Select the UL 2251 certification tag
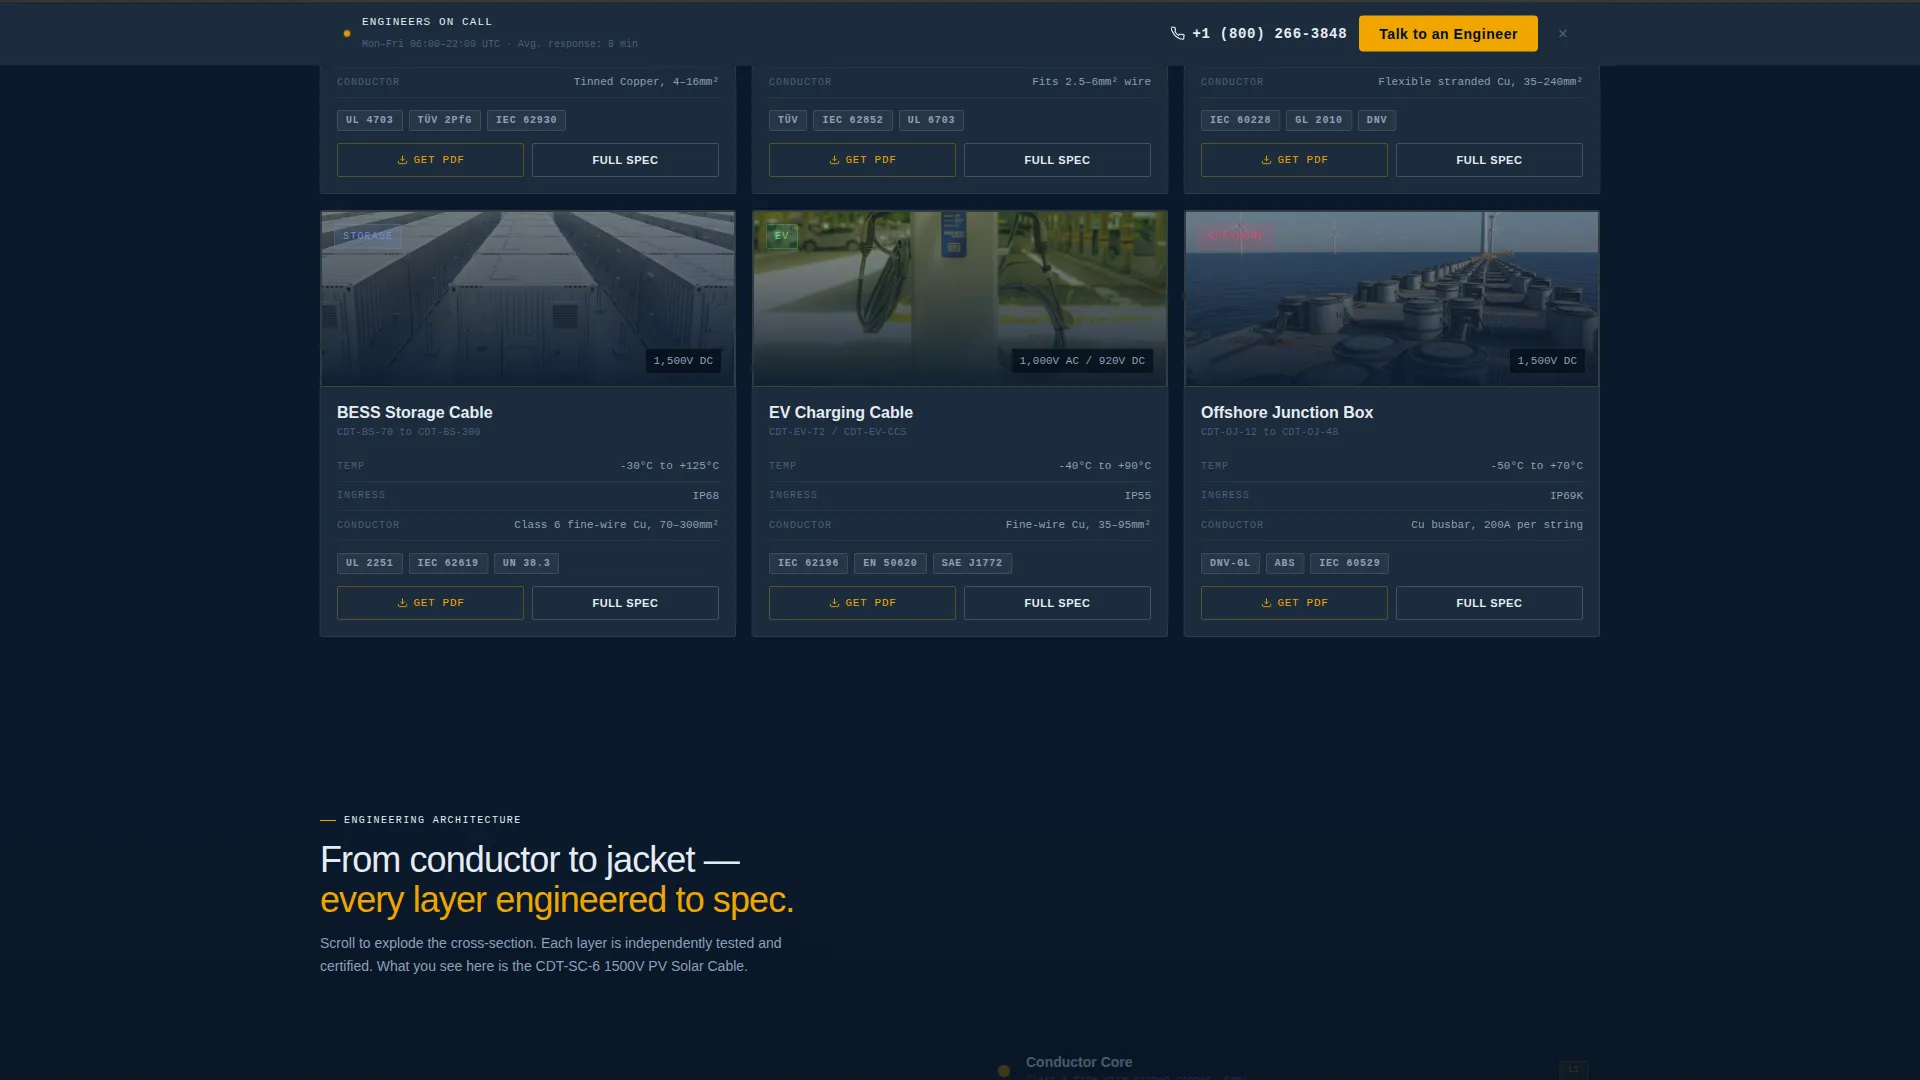This screenshot has height=1080, width=1920. (370, 563)
